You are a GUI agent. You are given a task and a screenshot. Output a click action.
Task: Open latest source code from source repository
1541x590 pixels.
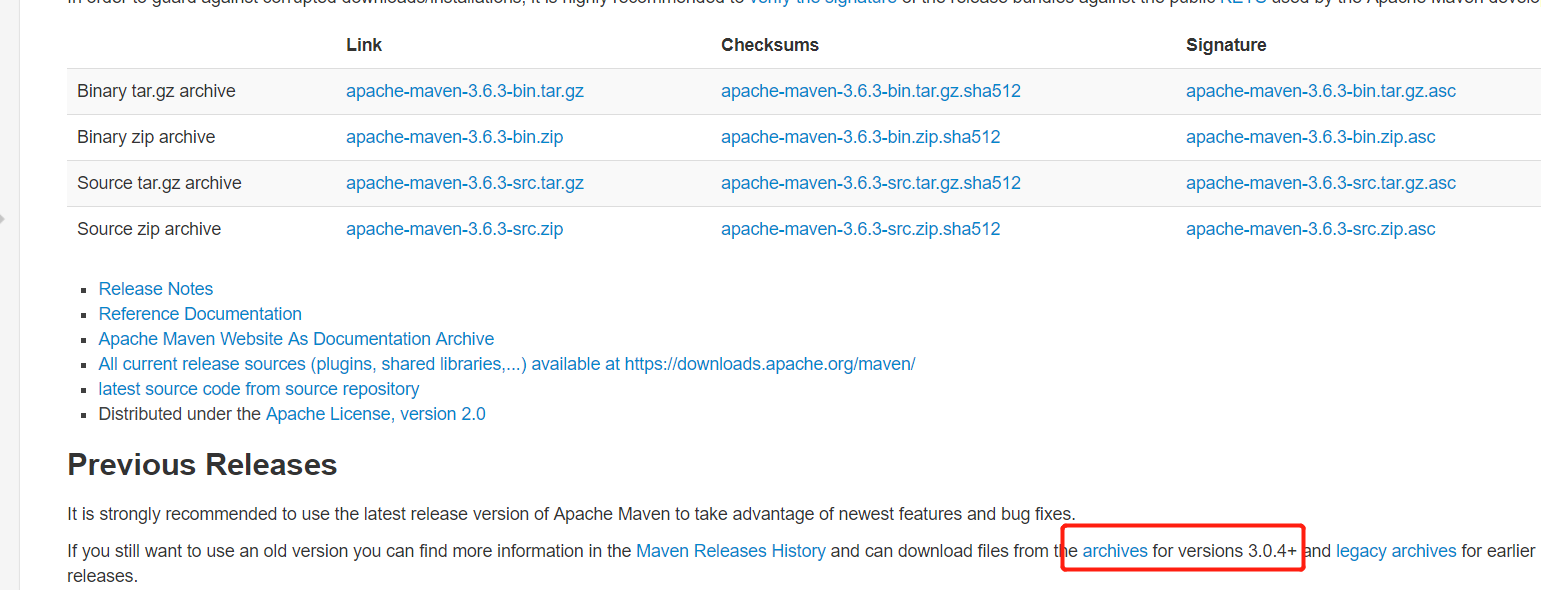pos(259,389)
